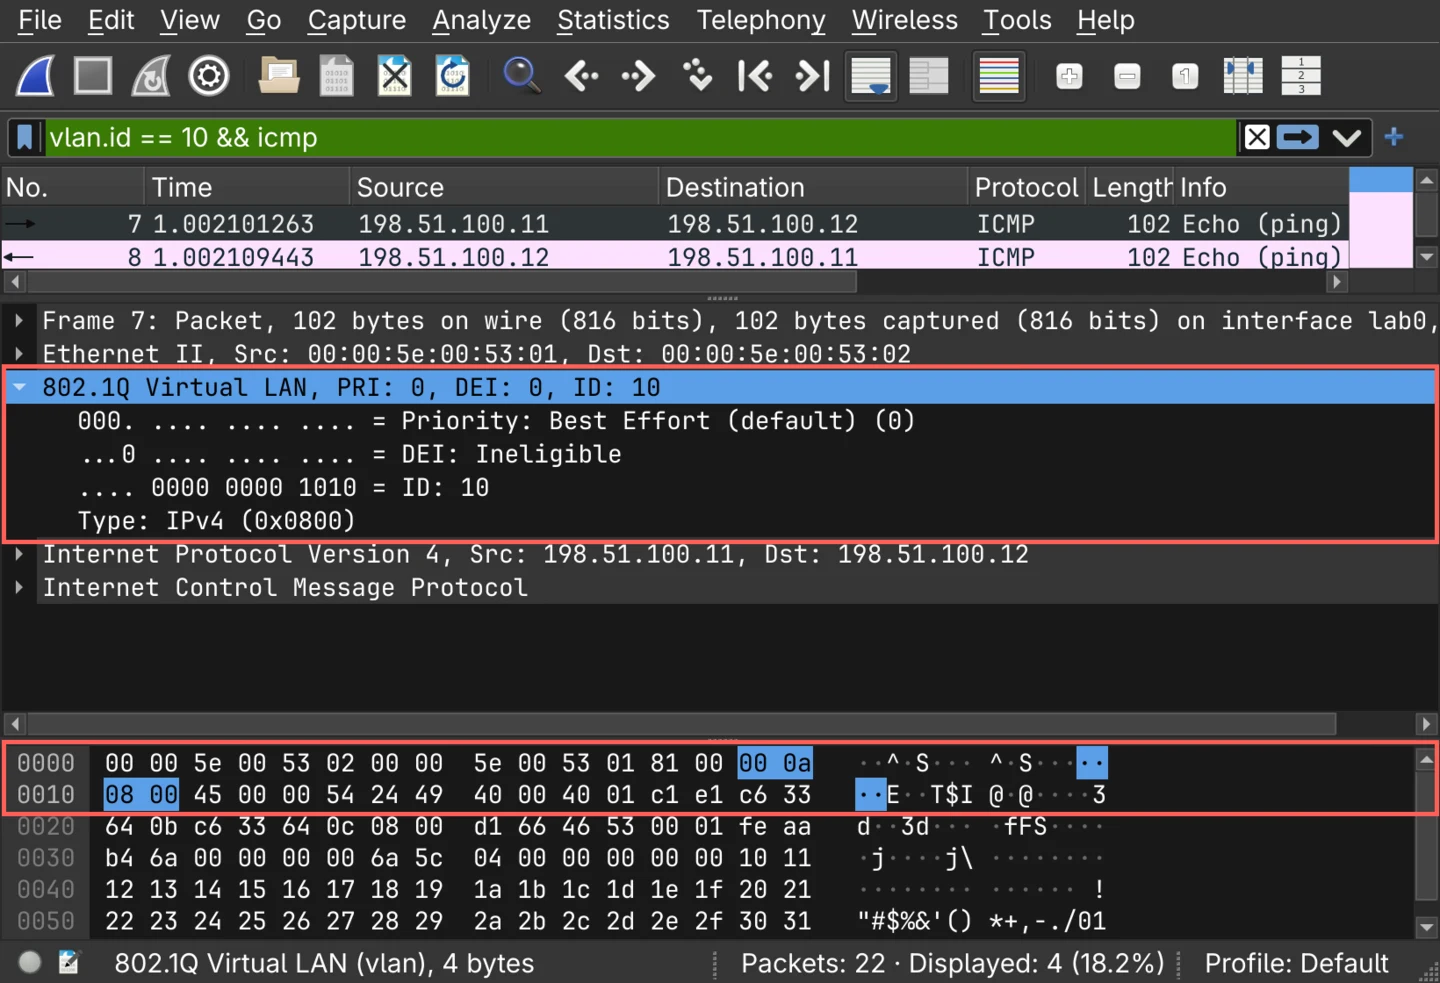This screenshot has width=1440, height=983.
Task: Clear the display filter
Action: 1257,137
